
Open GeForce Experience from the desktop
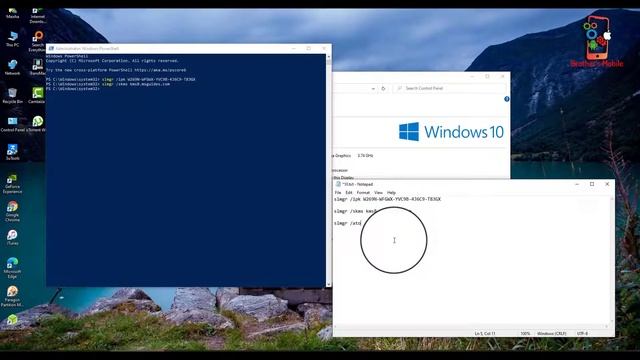click(x=12, y=183)
